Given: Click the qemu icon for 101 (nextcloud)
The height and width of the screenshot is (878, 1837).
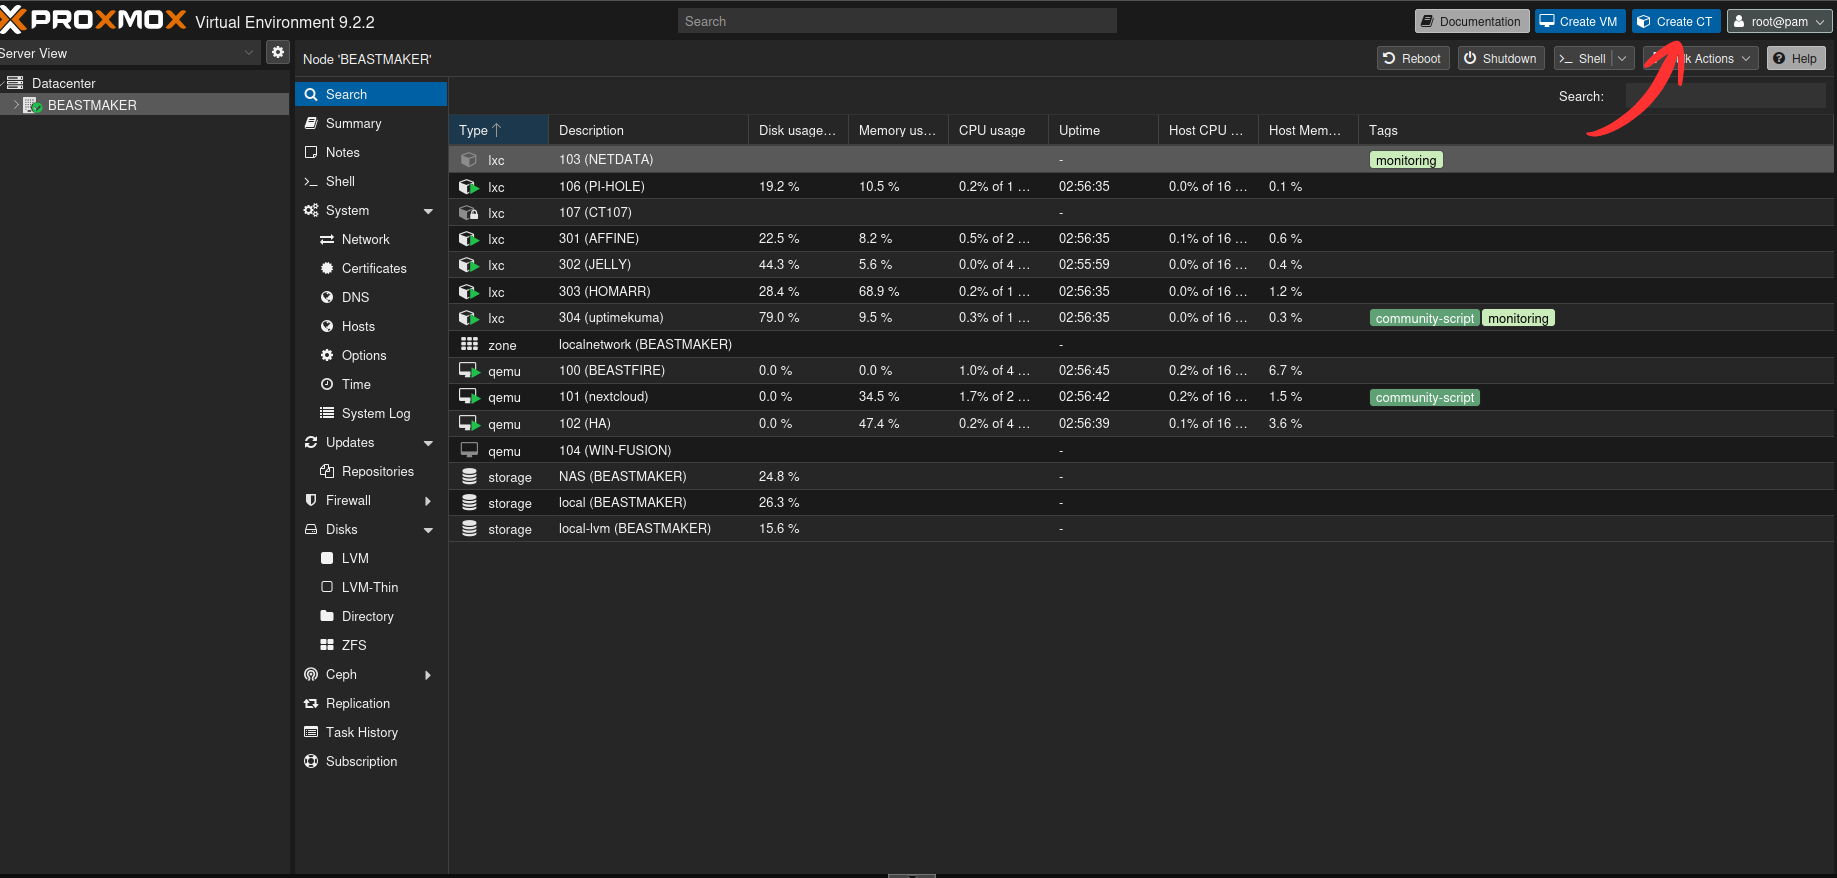Looking at the screenshot, I should click(468, 397).
